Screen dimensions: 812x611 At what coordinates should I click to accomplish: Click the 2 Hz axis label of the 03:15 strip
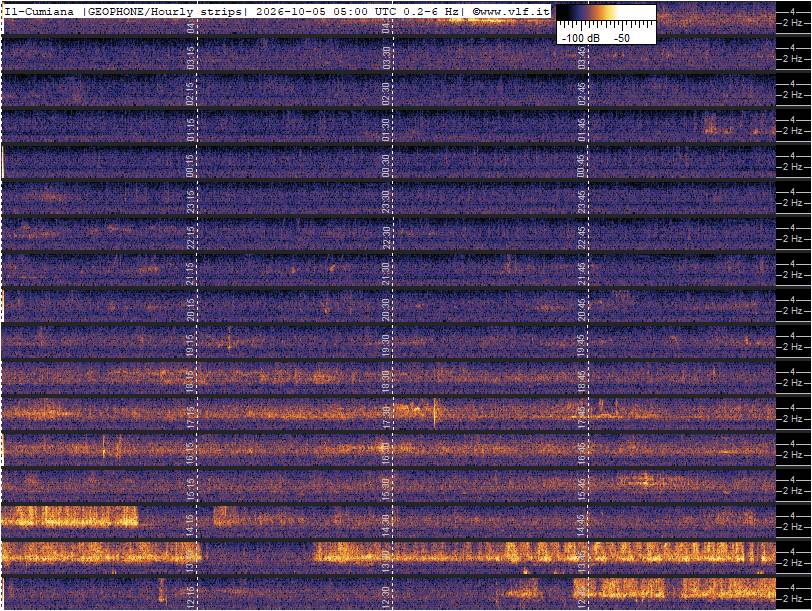[x=792, y=59]
